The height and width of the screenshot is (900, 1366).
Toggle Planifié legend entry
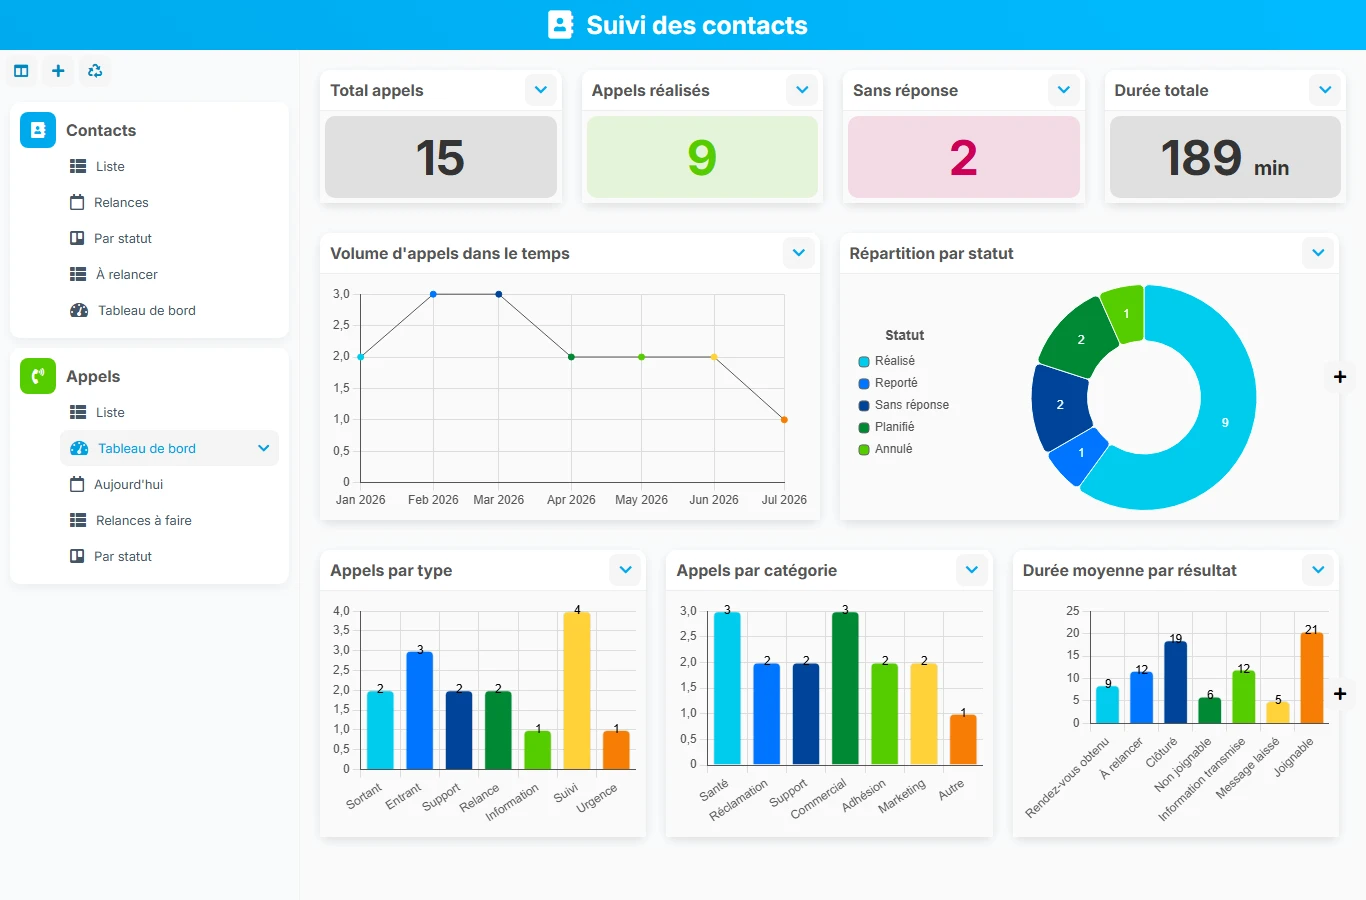pos(887,427)
